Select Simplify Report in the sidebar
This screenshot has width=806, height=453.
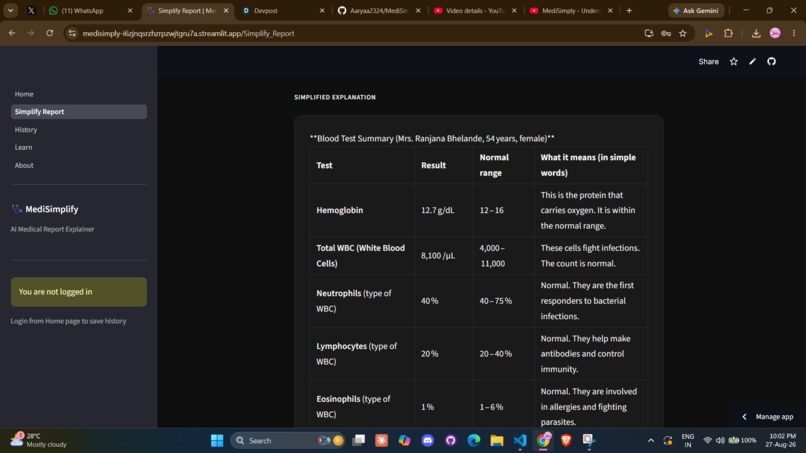(x=78, y=112)
